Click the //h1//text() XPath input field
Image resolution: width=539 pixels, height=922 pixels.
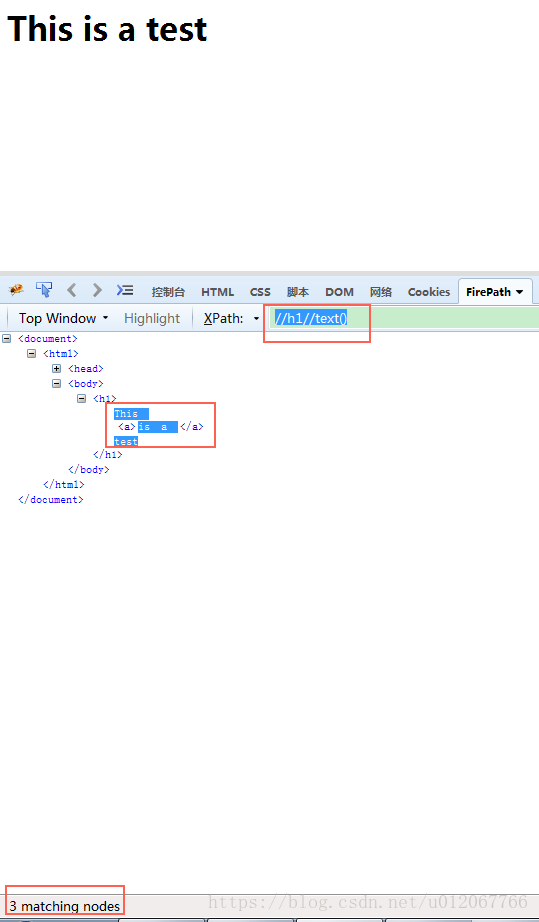(403, 318)
